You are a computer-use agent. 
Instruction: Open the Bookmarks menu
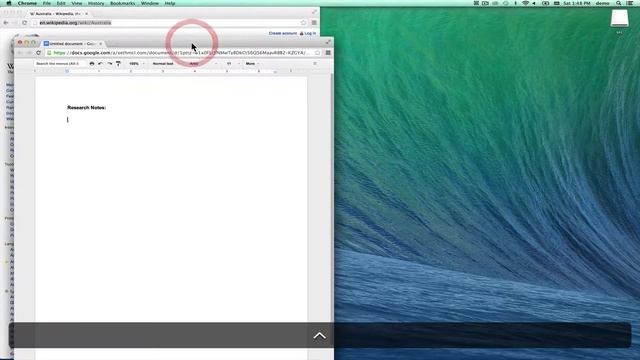[x=122, y=3]
